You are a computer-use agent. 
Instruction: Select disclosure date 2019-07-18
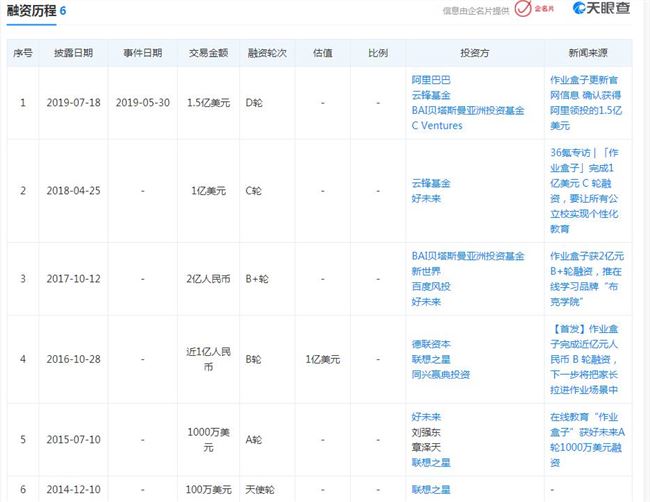point(73,102)
